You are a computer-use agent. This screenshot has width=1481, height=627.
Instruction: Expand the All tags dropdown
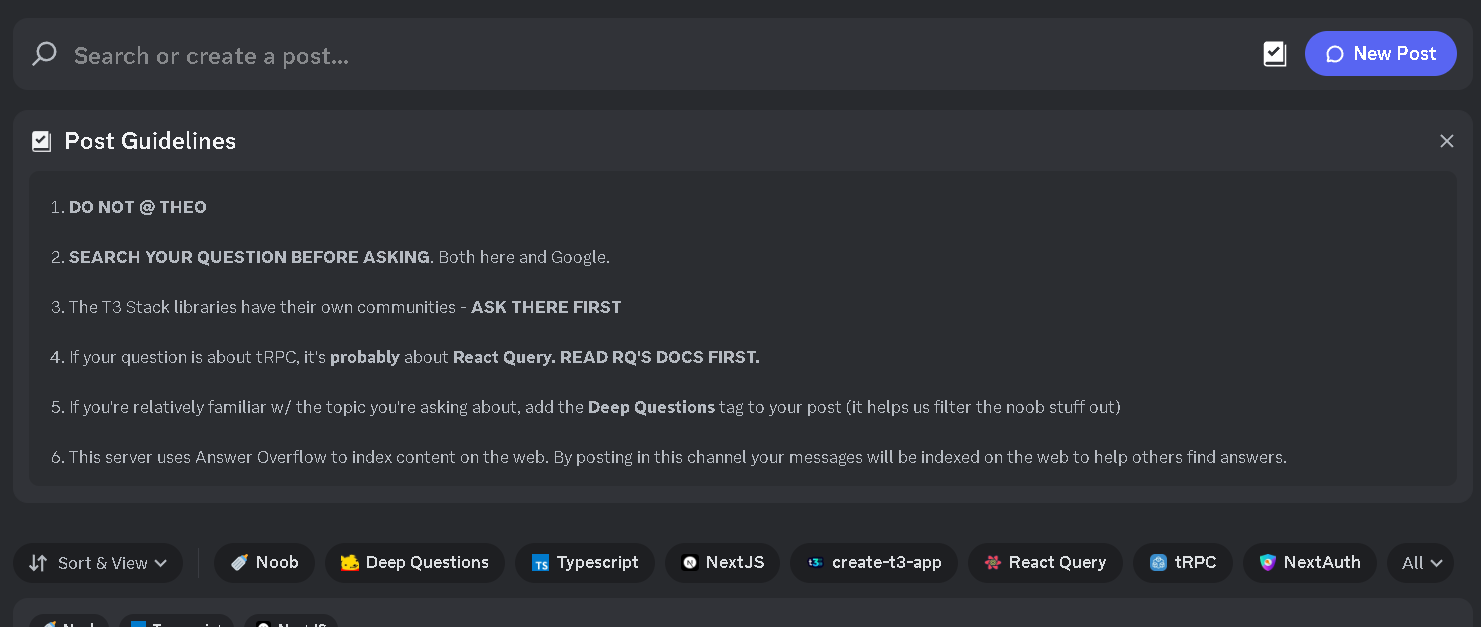click(x=1421, y=563)
